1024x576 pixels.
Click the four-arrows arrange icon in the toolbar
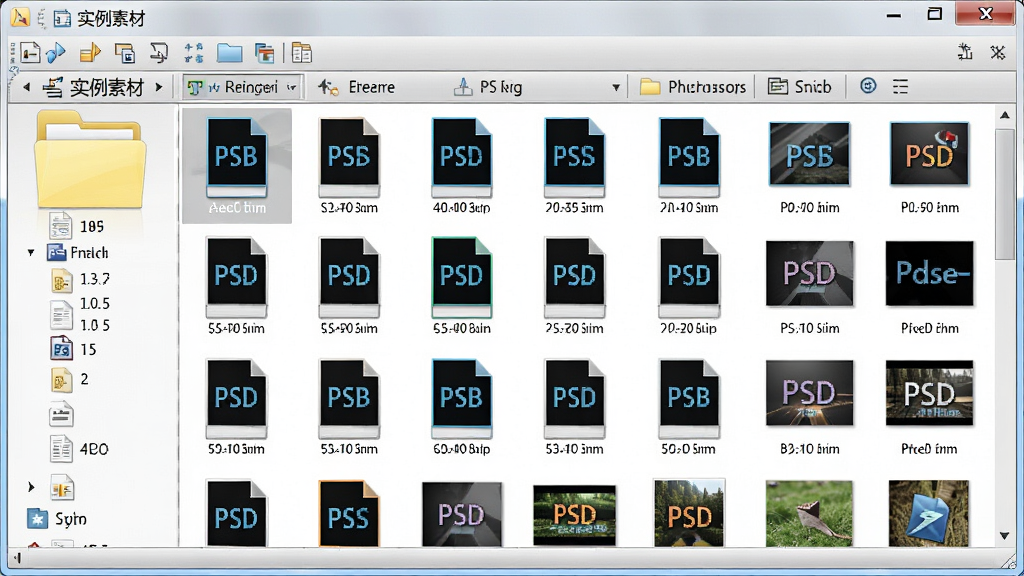click(x=193, y=53)
